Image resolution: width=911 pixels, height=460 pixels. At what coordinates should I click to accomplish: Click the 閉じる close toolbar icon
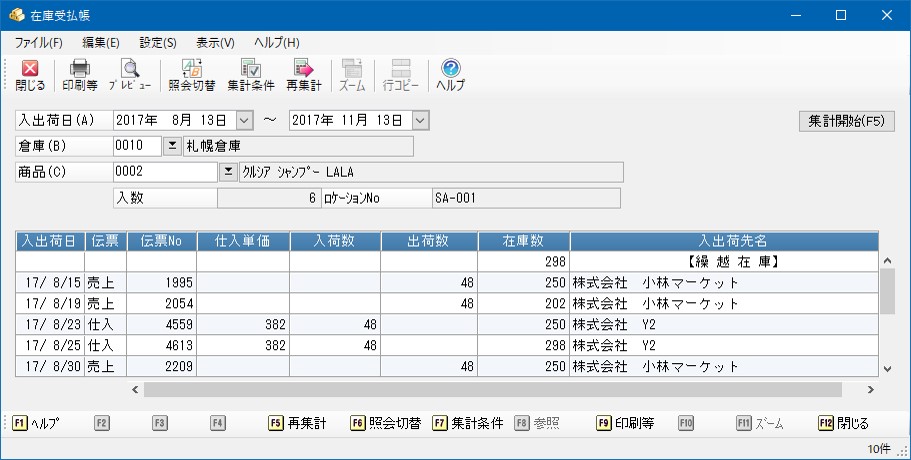point(30,75)
